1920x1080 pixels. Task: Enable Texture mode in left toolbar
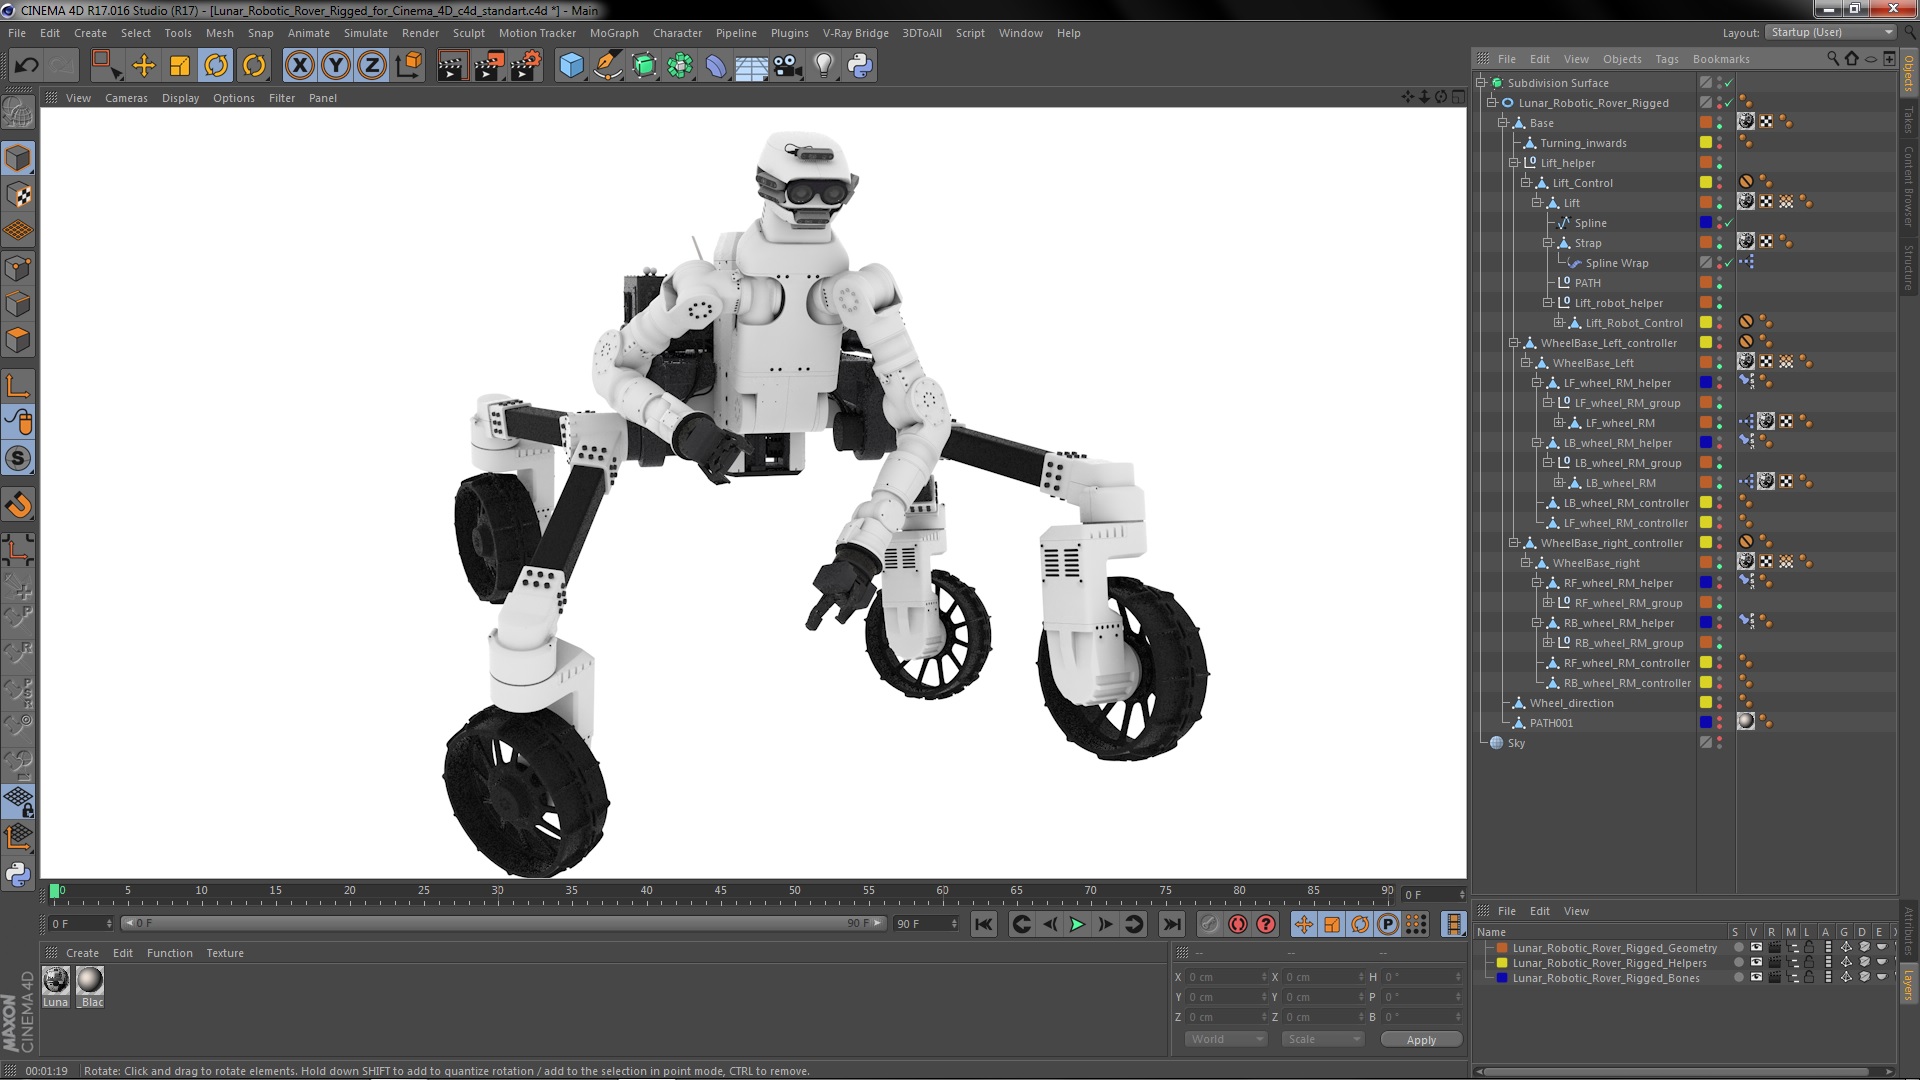tap(18, 195)
